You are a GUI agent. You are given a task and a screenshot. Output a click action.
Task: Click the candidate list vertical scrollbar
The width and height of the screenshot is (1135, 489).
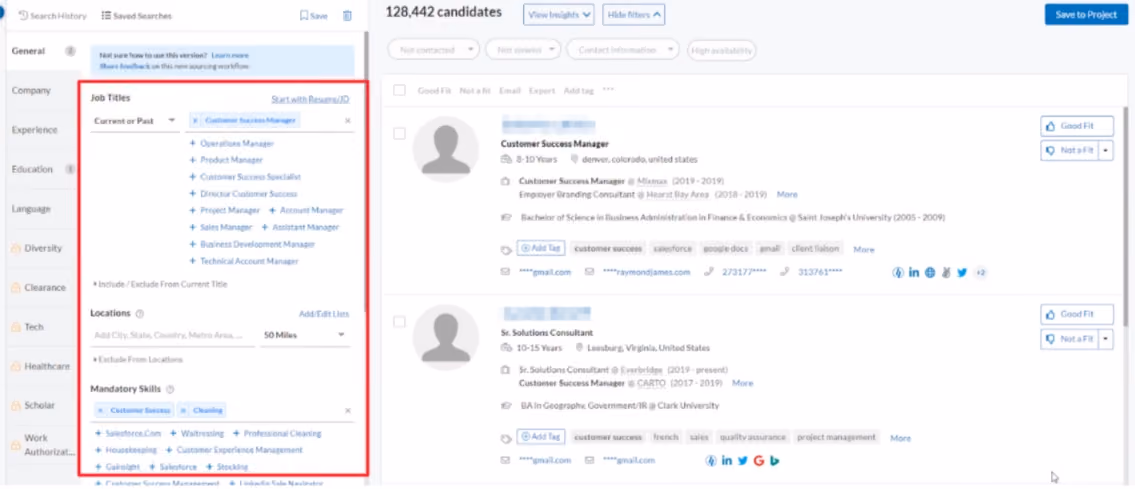[x=1125, y=217]
